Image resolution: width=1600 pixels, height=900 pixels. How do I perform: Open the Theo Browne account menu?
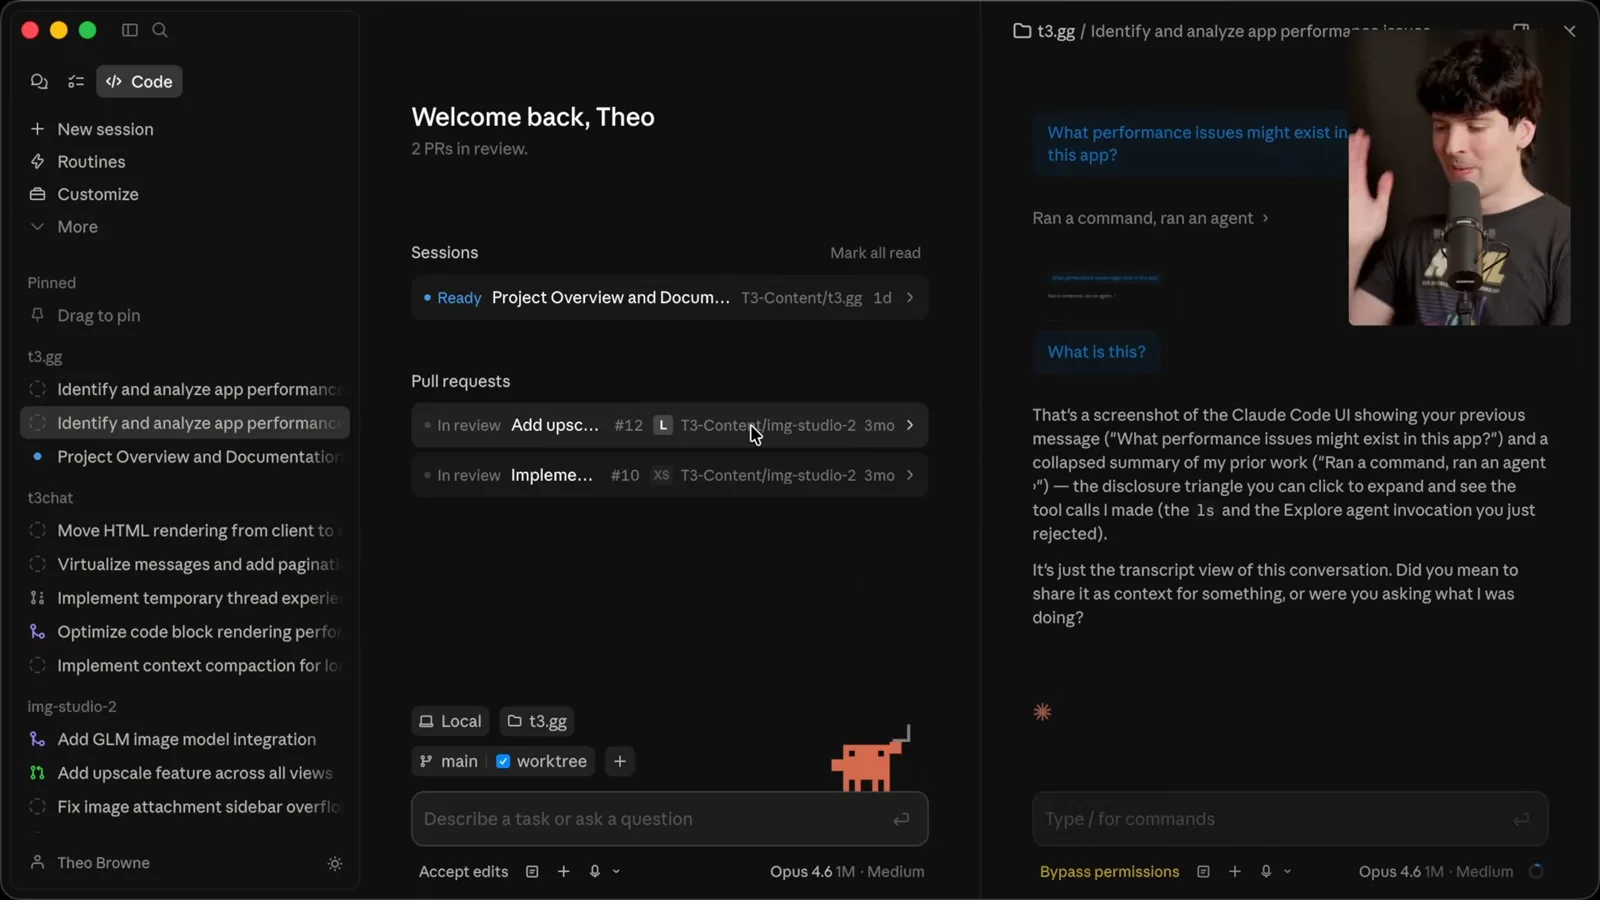[90, 862]
